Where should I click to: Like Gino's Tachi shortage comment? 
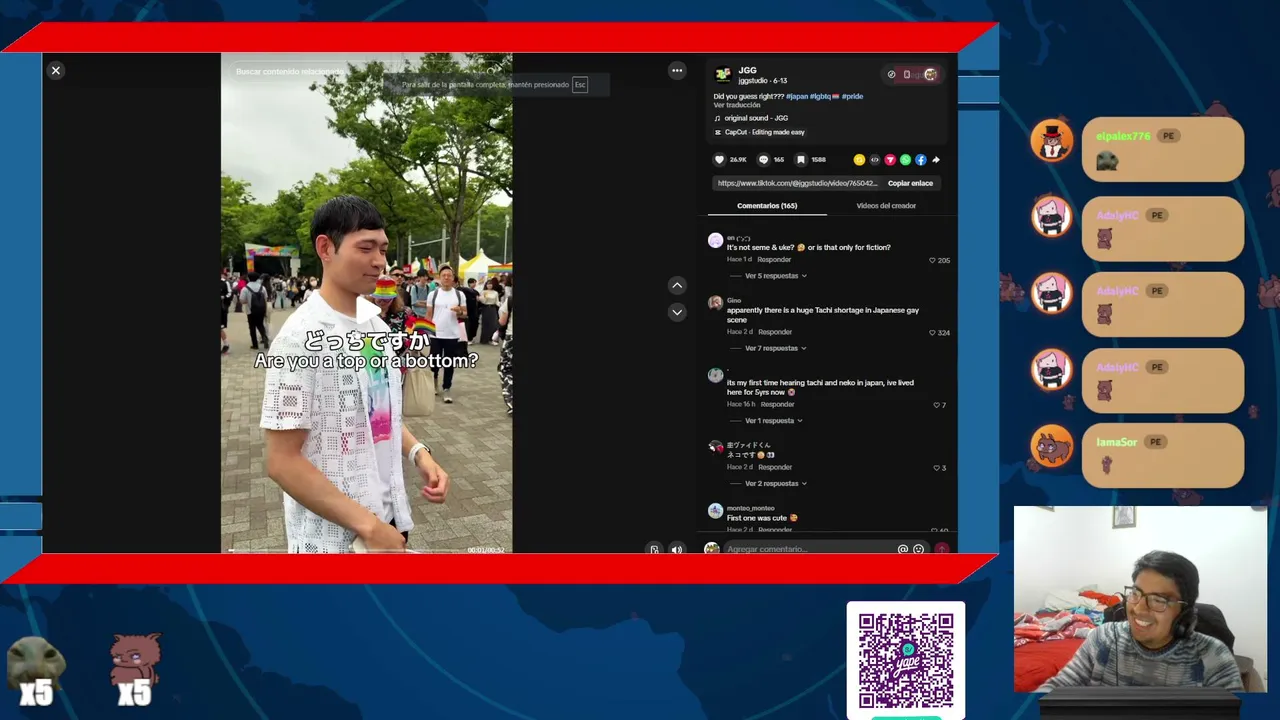932,332
